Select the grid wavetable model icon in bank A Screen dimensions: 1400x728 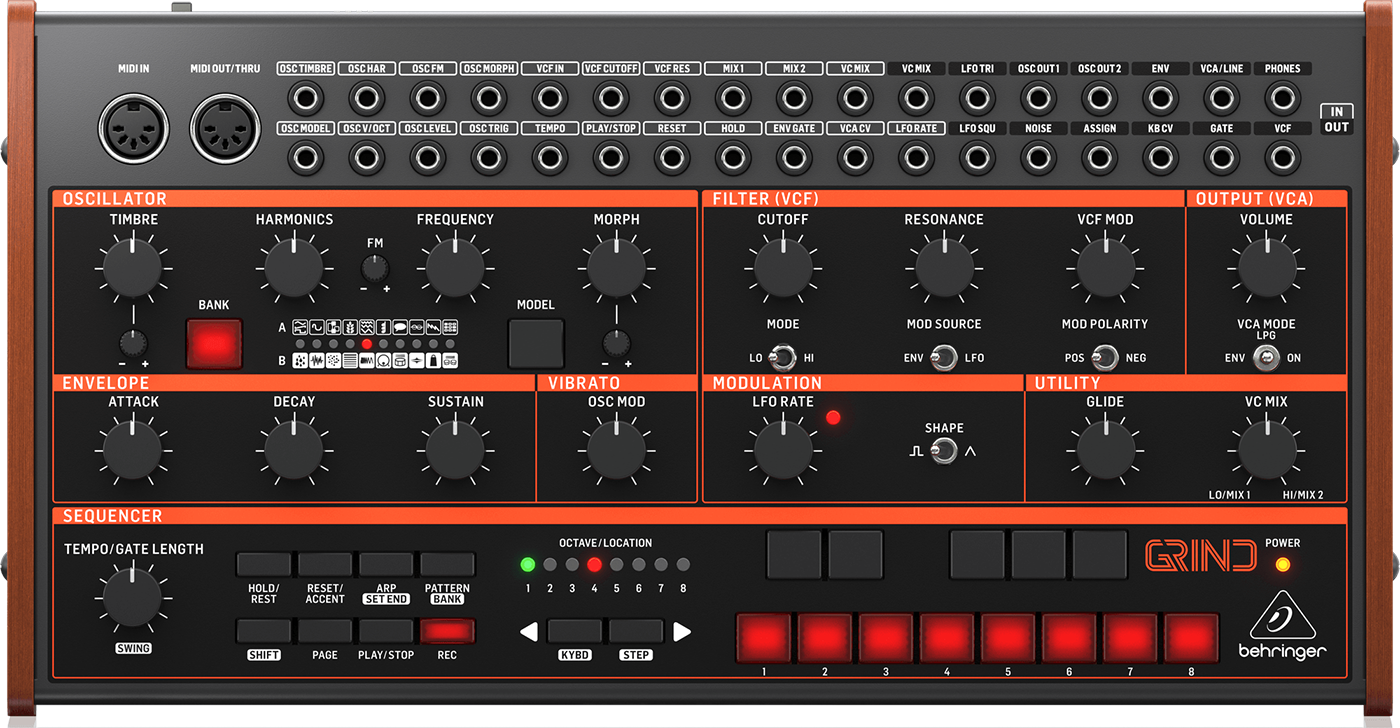coord(450,327)
